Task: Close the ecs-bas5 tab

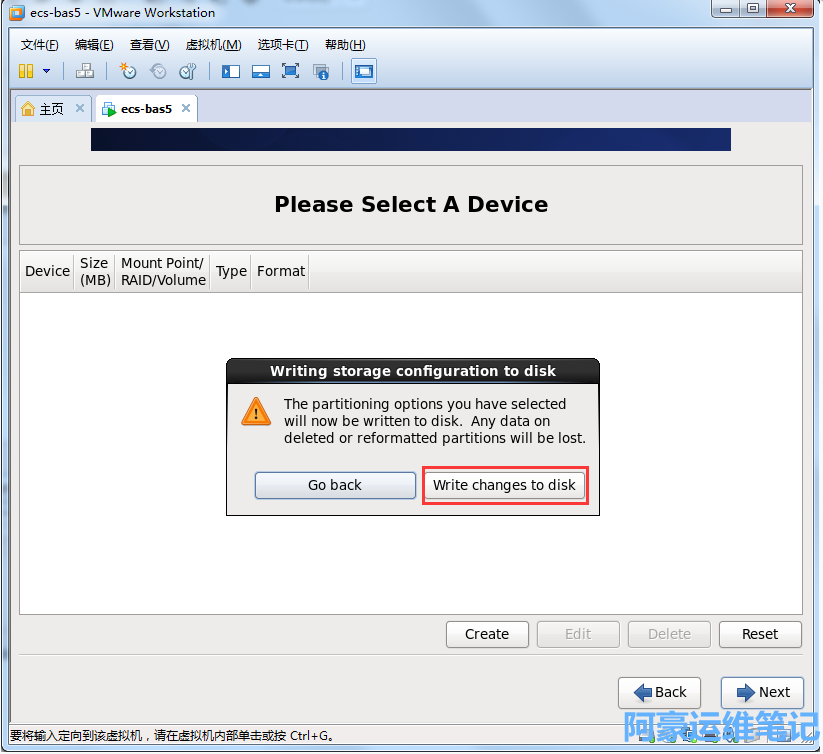Action: coord(184,109)
